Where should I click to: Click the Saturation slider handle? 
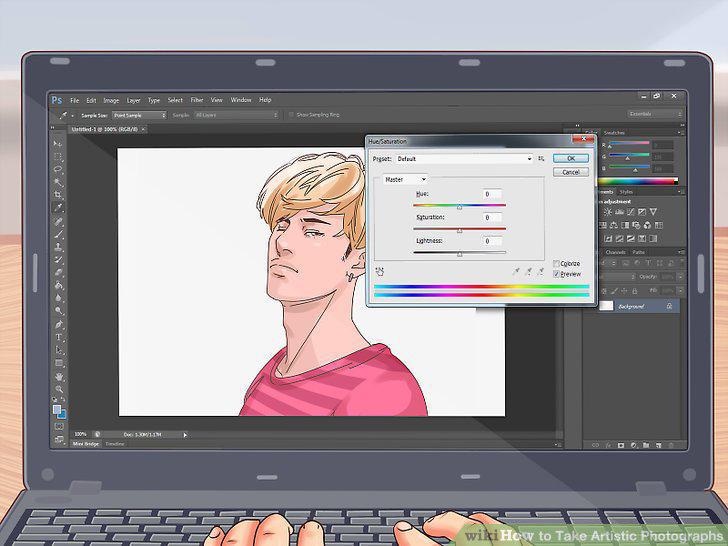tap(459, 231)
